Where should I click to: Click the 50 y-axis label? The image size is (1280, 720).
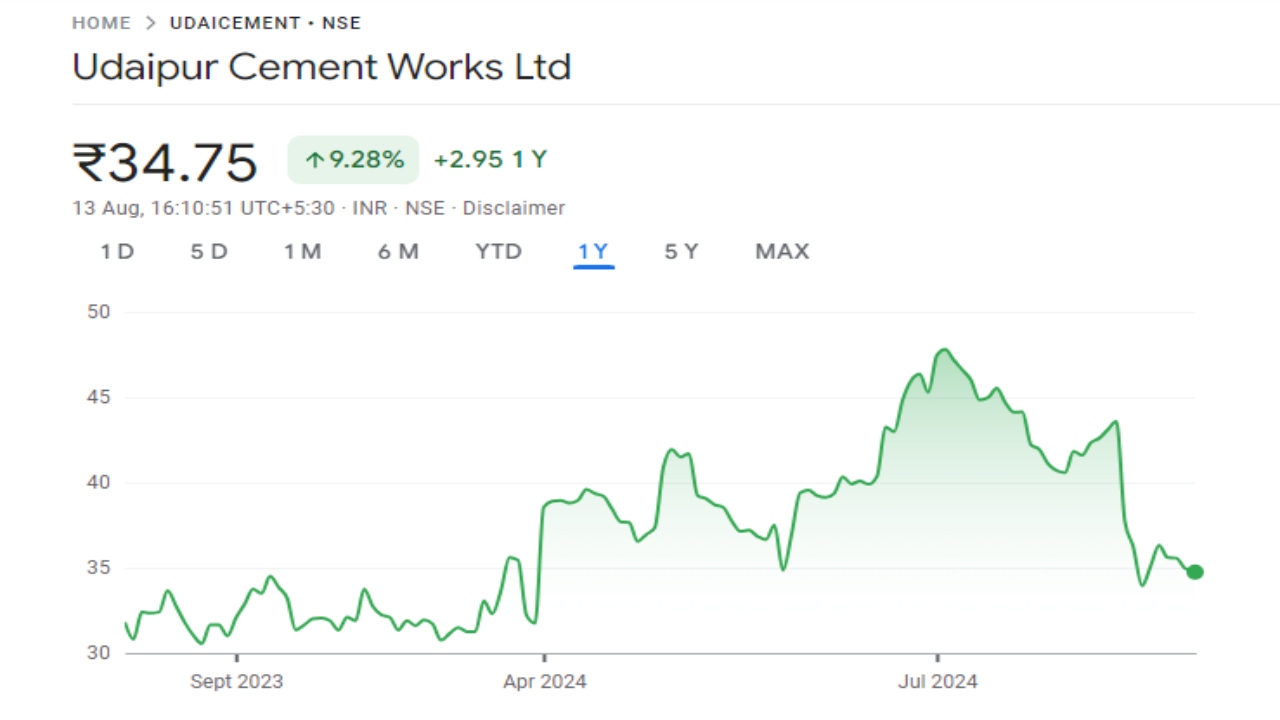click(x=99, y=312)
